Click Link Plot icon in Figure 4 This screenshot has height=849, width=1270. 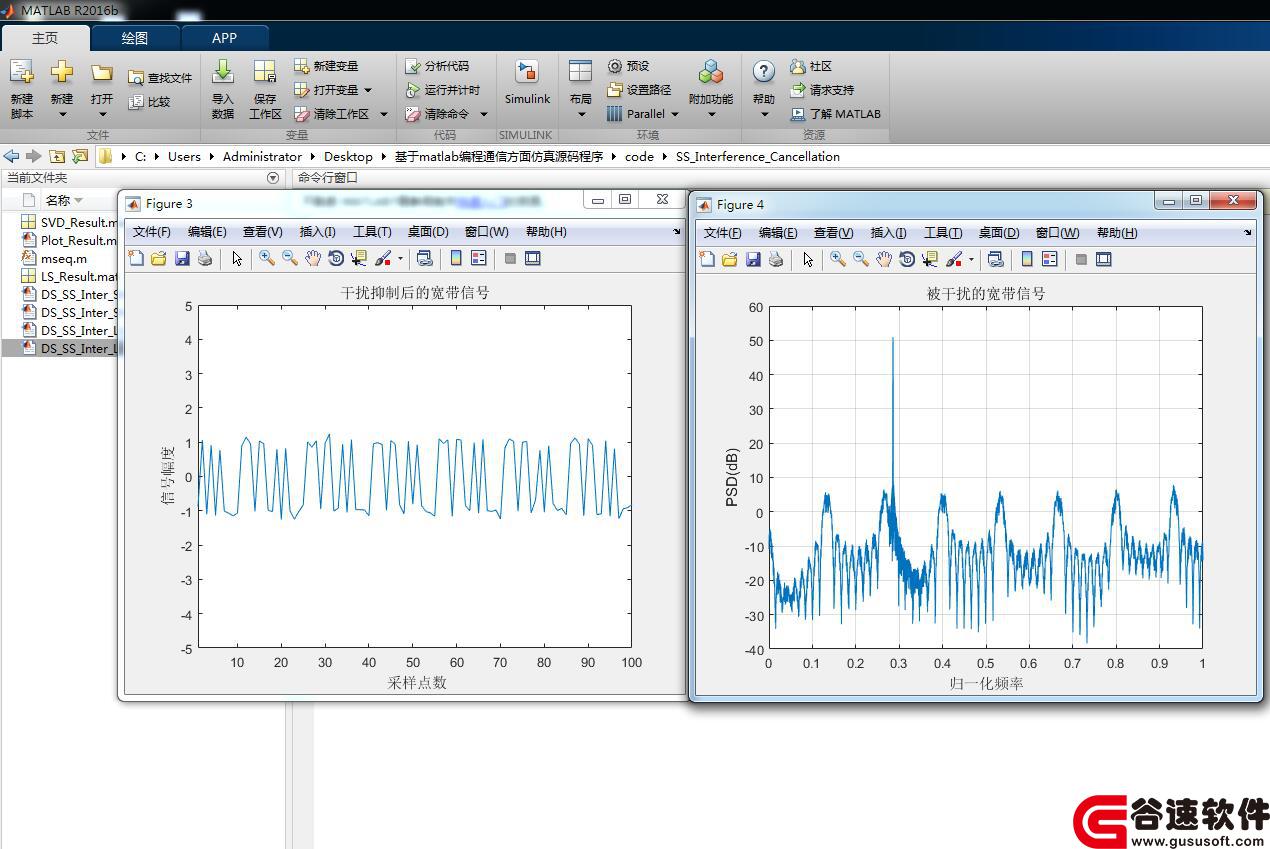click(995, 259)
